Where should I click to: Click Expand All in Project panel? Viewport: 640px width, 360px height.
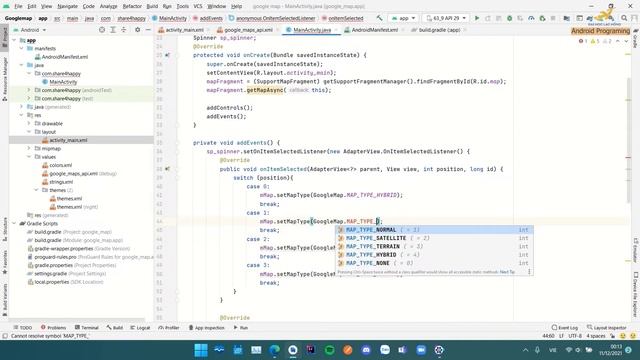coord(113,30)
